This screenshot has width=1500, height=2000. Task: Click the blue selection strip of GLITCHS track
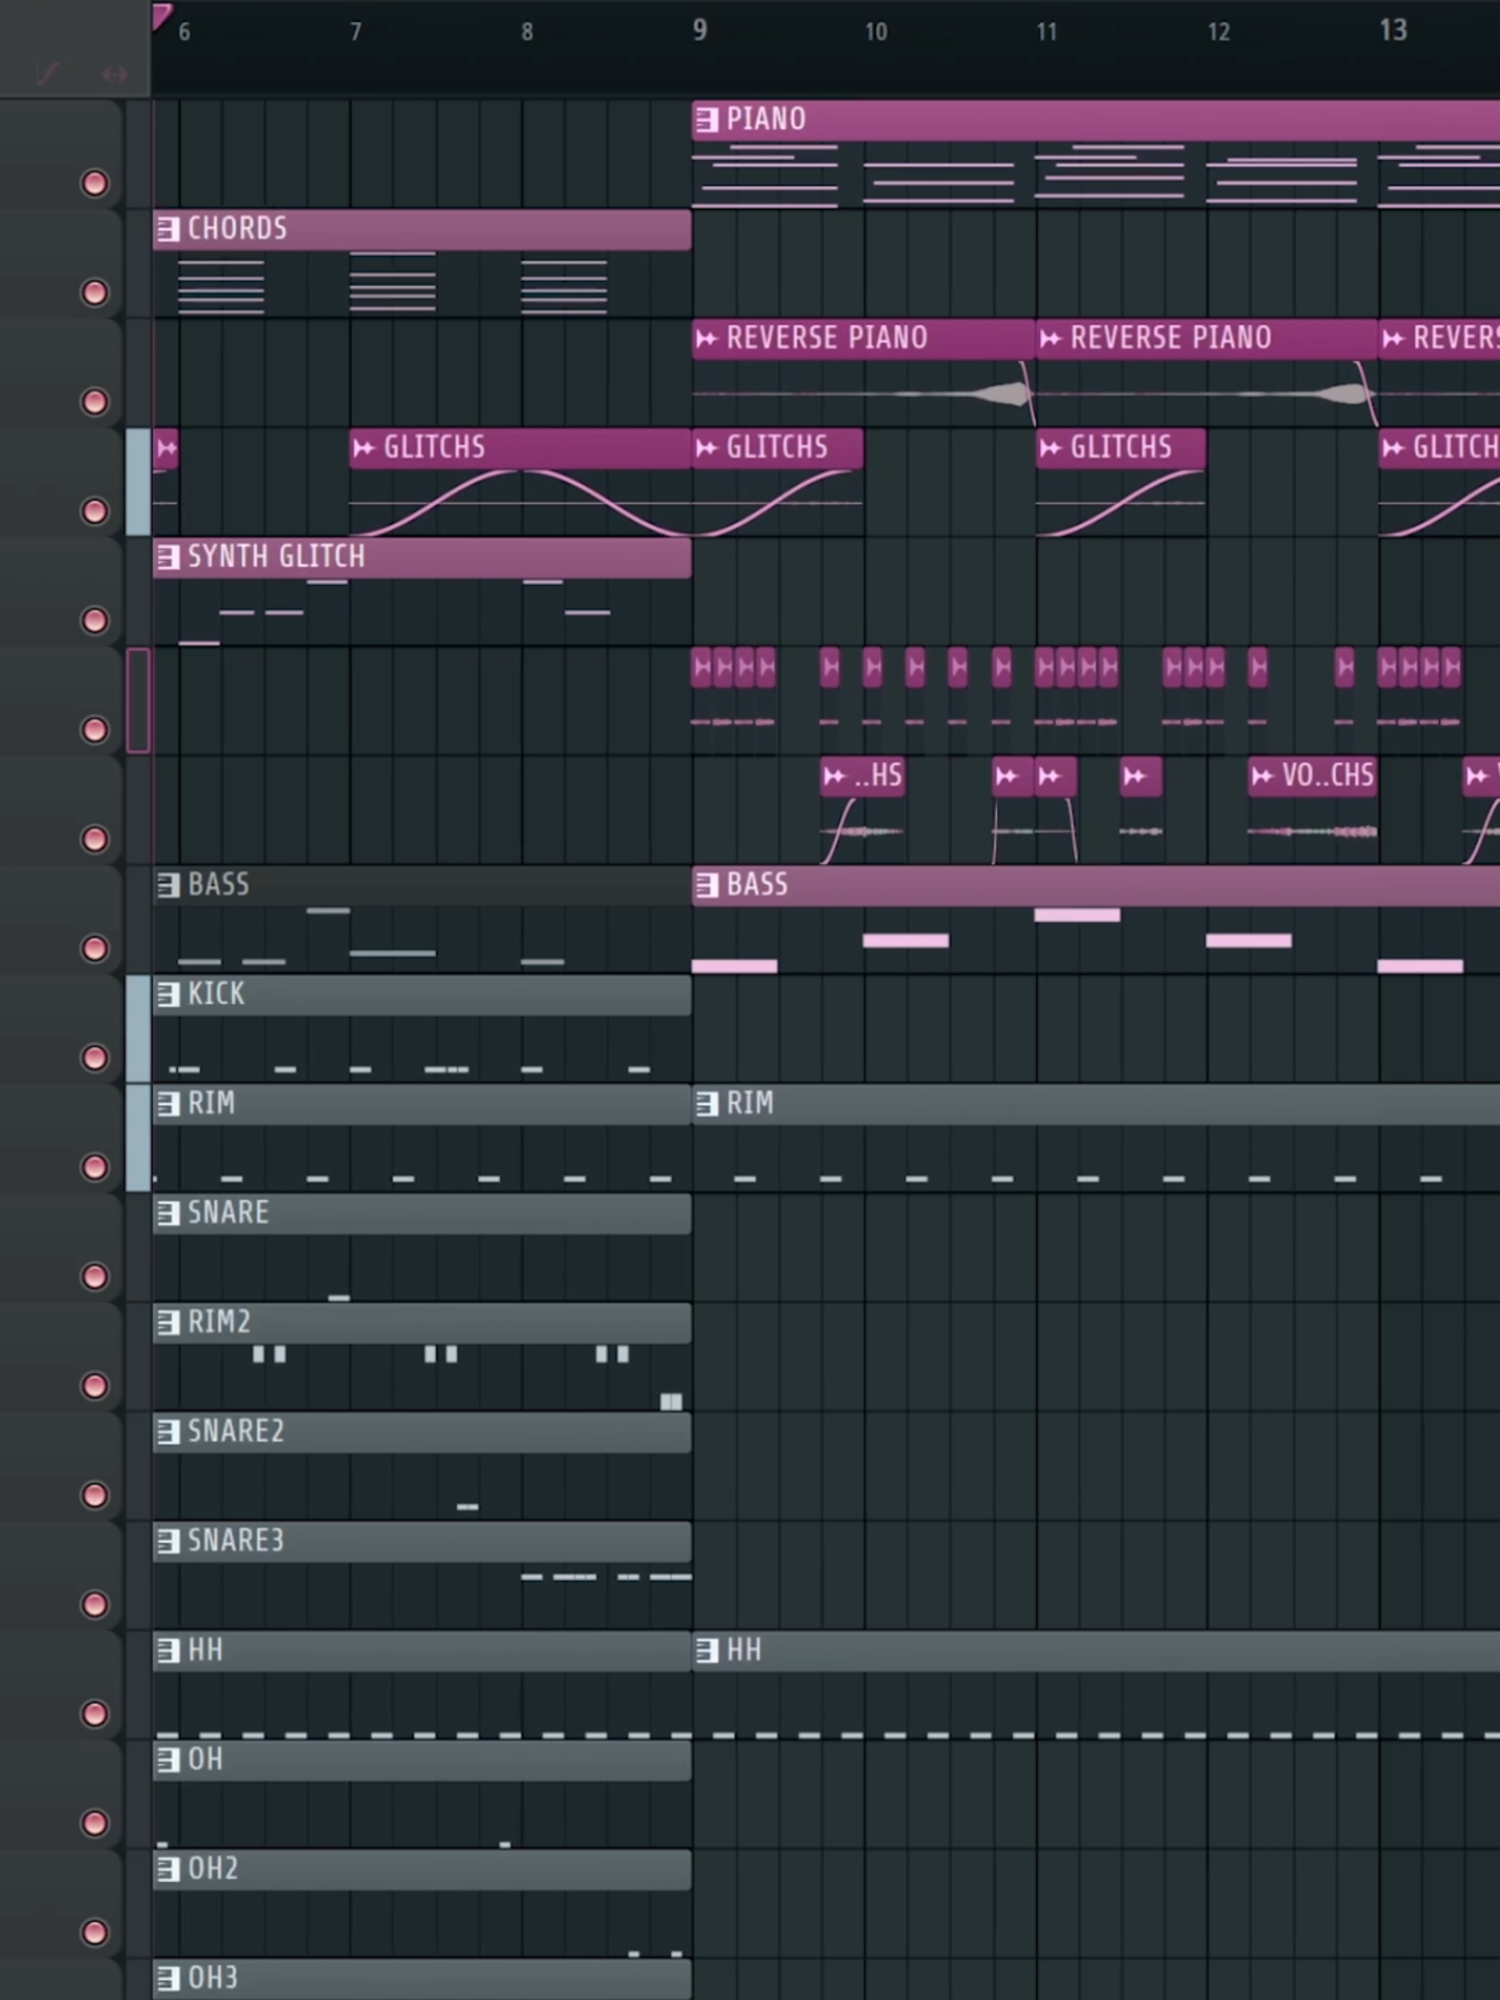point(138,482)
